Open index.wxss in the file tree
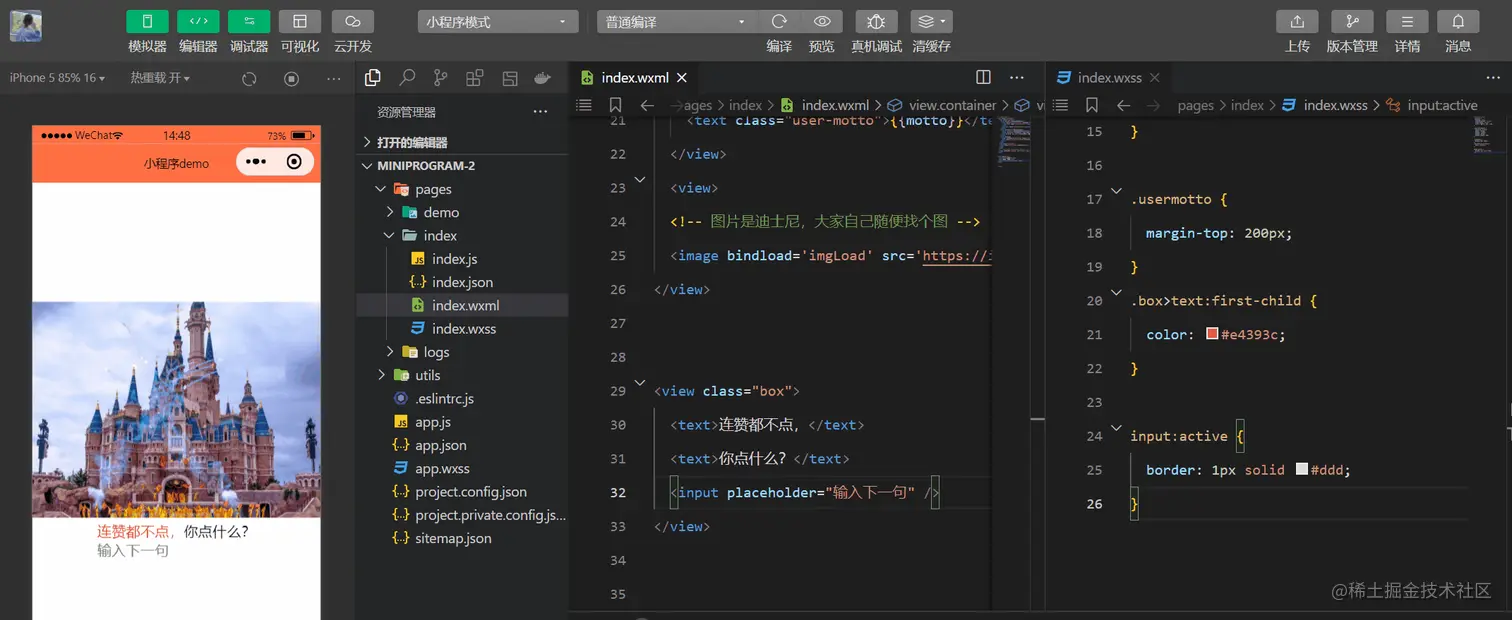 (462, 328)
